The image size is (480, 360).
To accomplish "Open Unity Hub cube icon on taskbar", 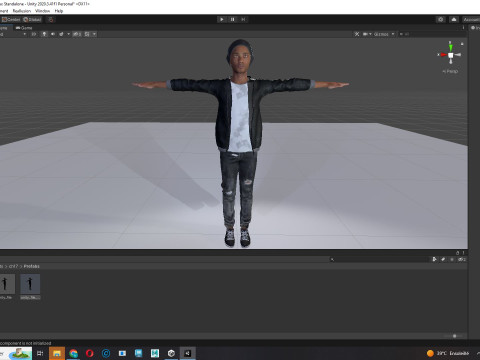I will tap(171, 353).
